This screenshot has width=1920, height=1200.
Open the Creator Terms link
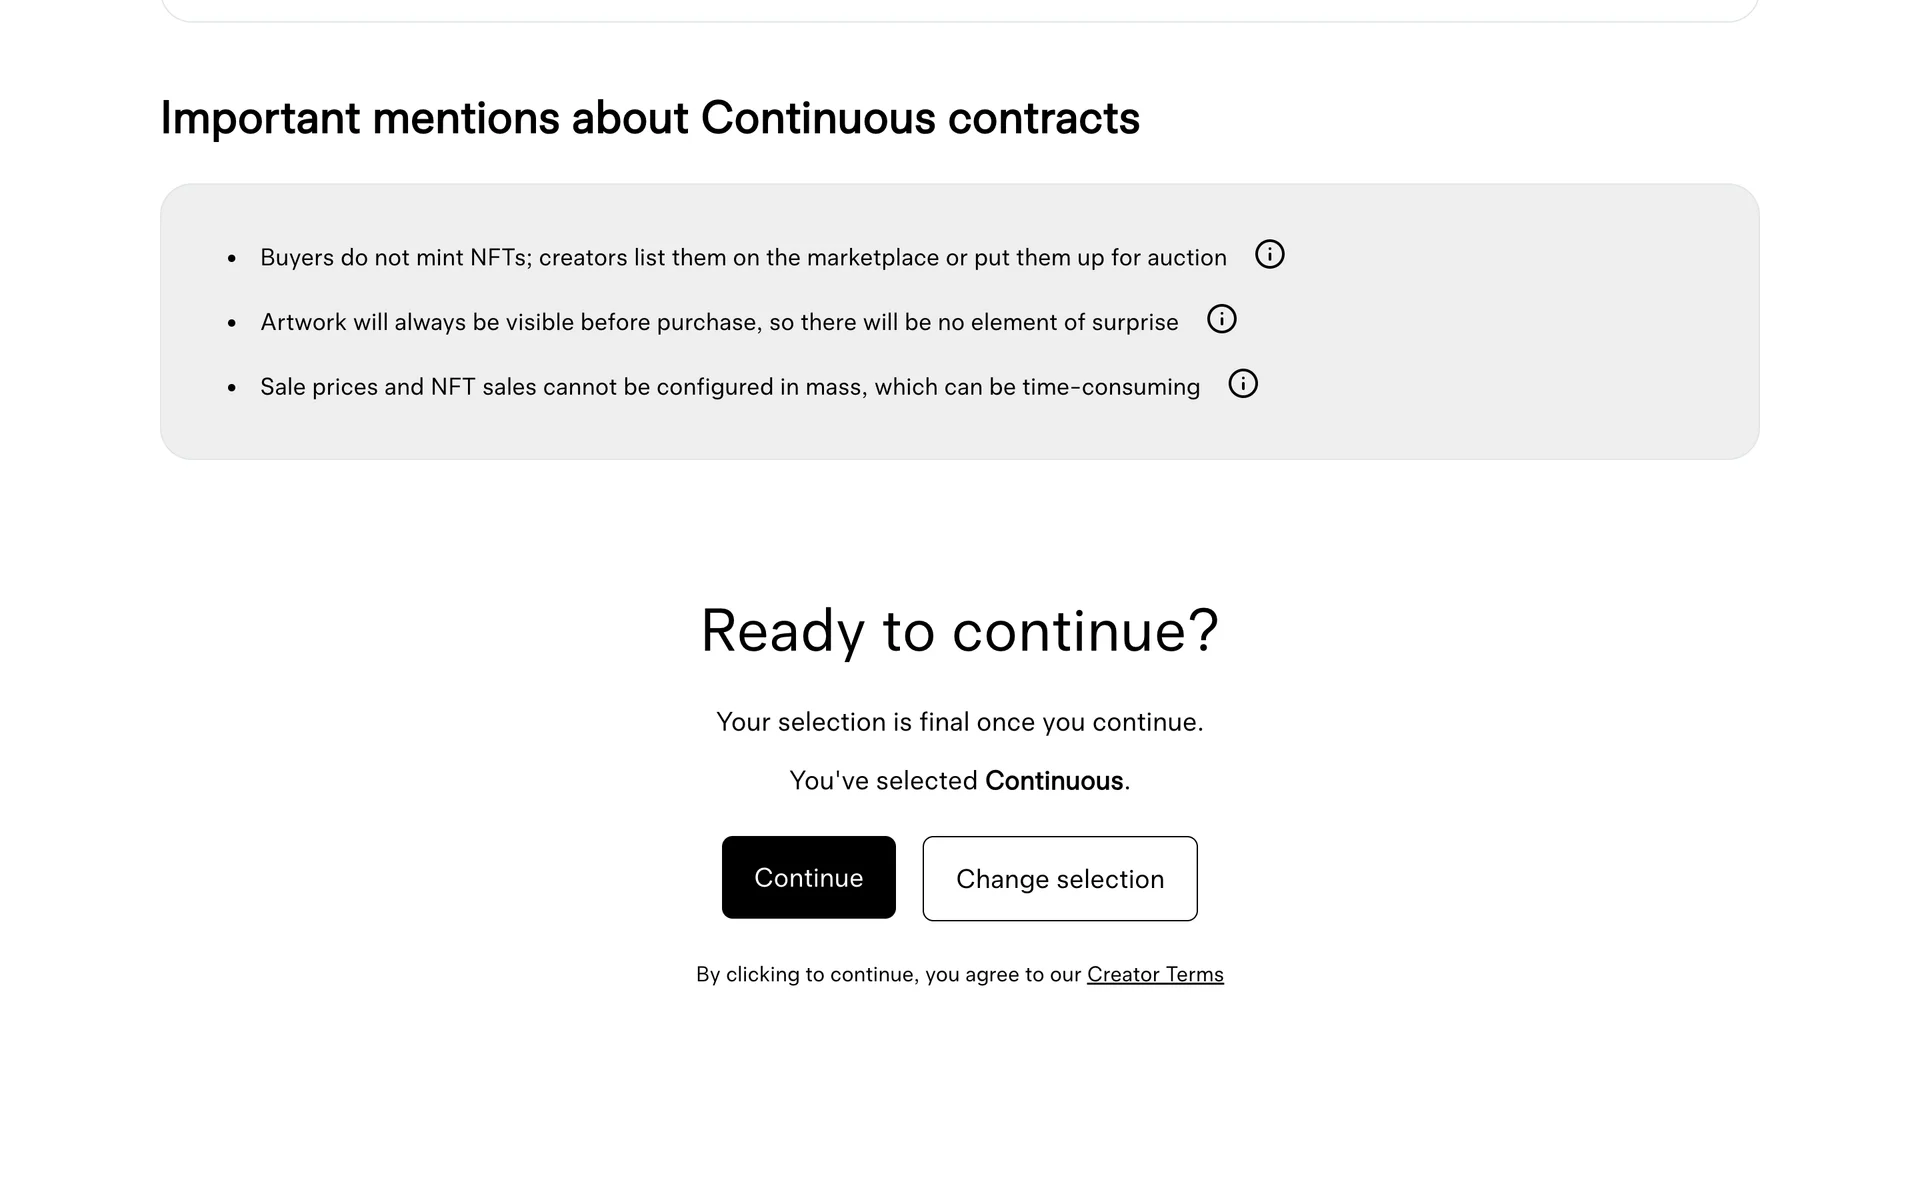[1155, 975]
